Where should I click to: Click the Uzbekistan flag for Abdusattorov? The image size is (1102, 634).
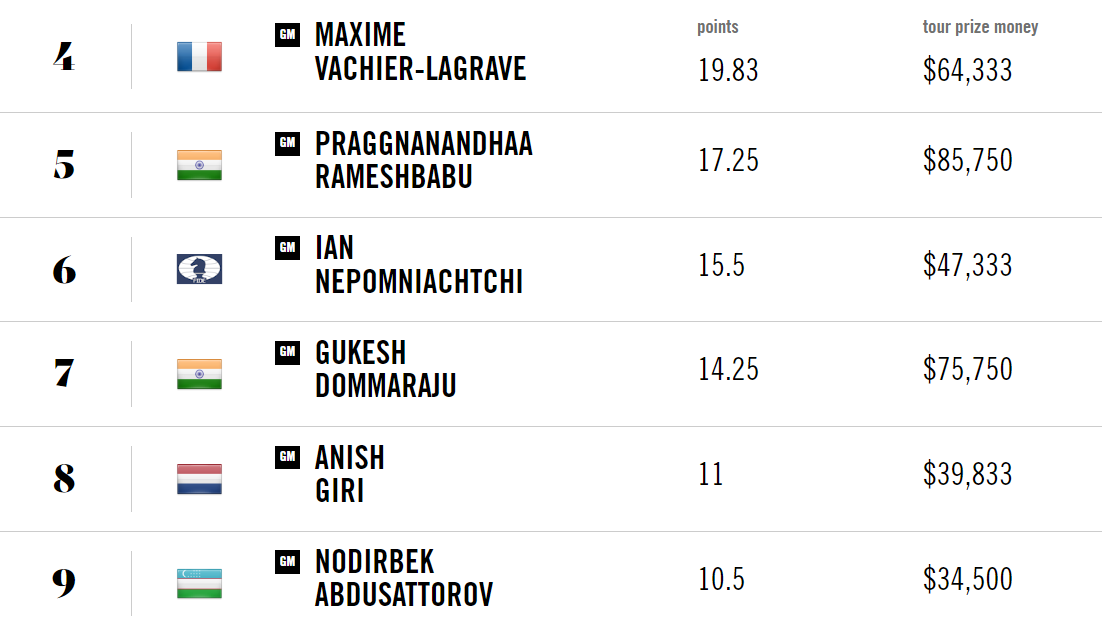pos(200,583)
